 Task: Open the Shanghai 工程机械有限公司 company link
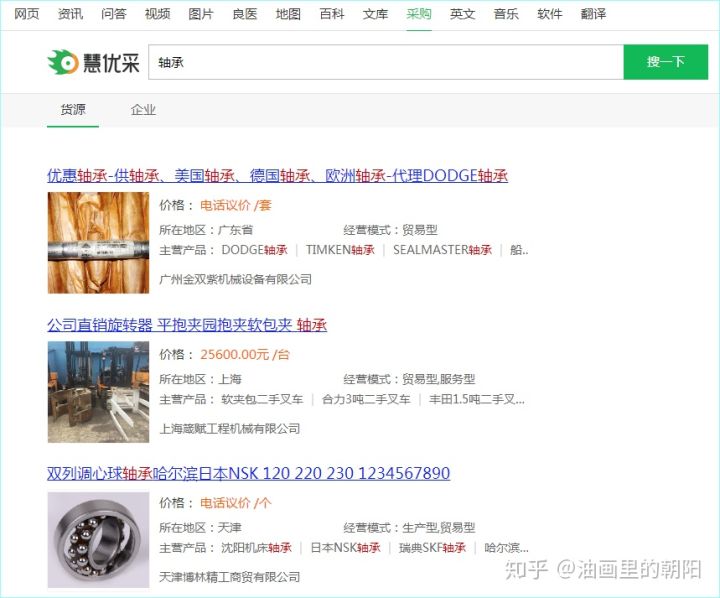point(230,429)
